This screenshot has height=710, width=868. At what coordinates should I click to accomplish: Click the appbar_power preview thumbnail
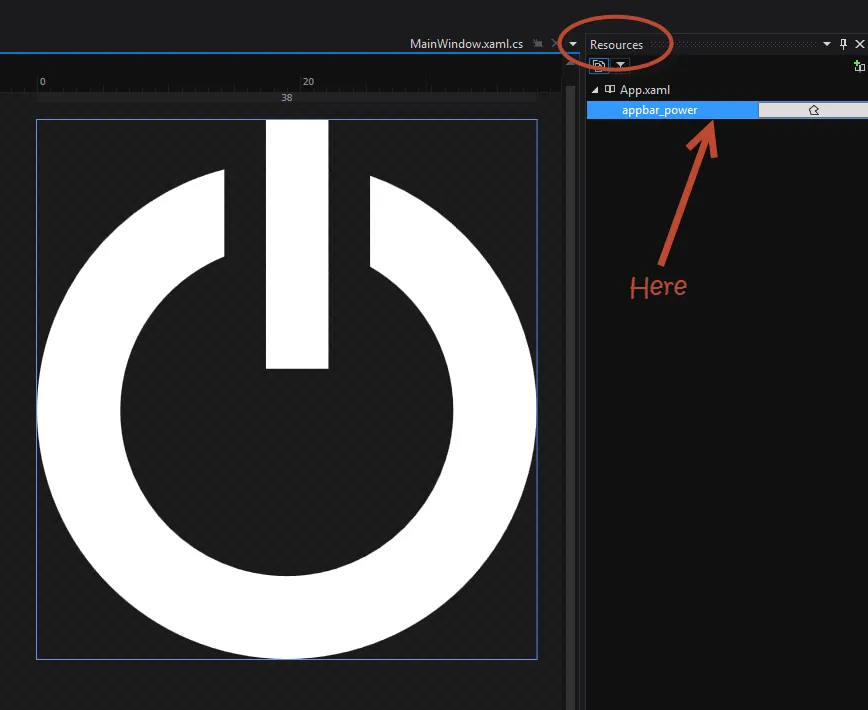(x=813, y=110)
